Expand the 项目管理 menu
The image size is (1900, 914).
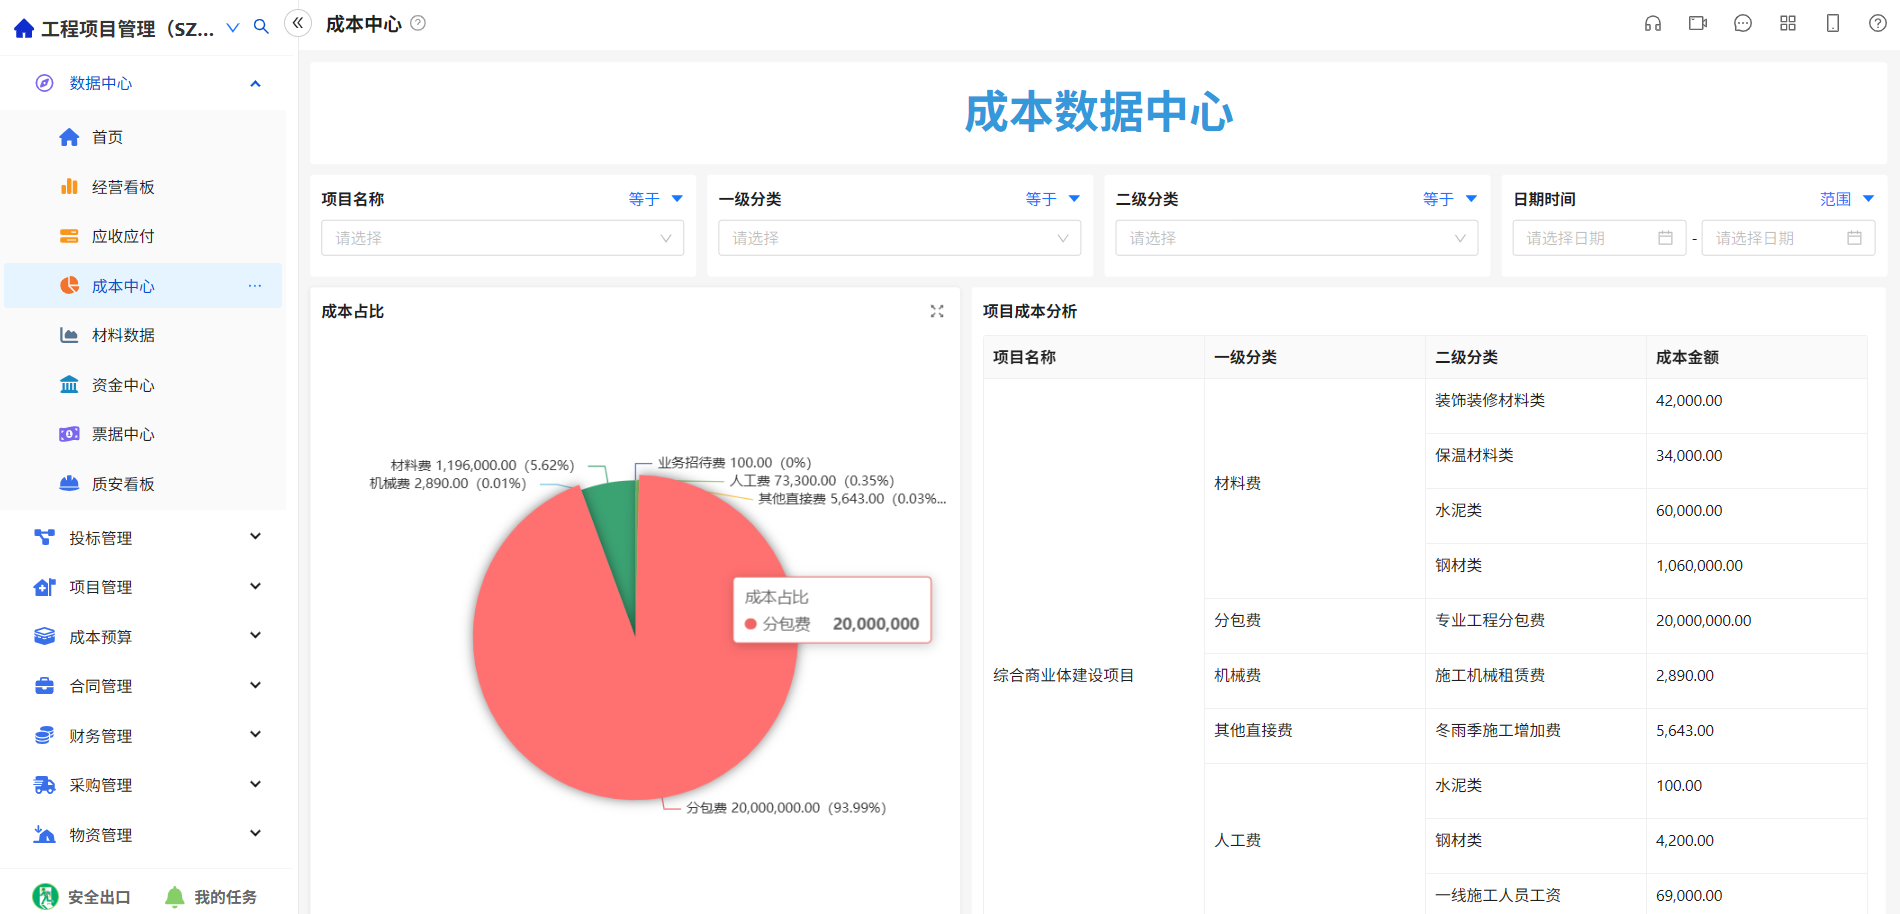[x=255, y=586]
